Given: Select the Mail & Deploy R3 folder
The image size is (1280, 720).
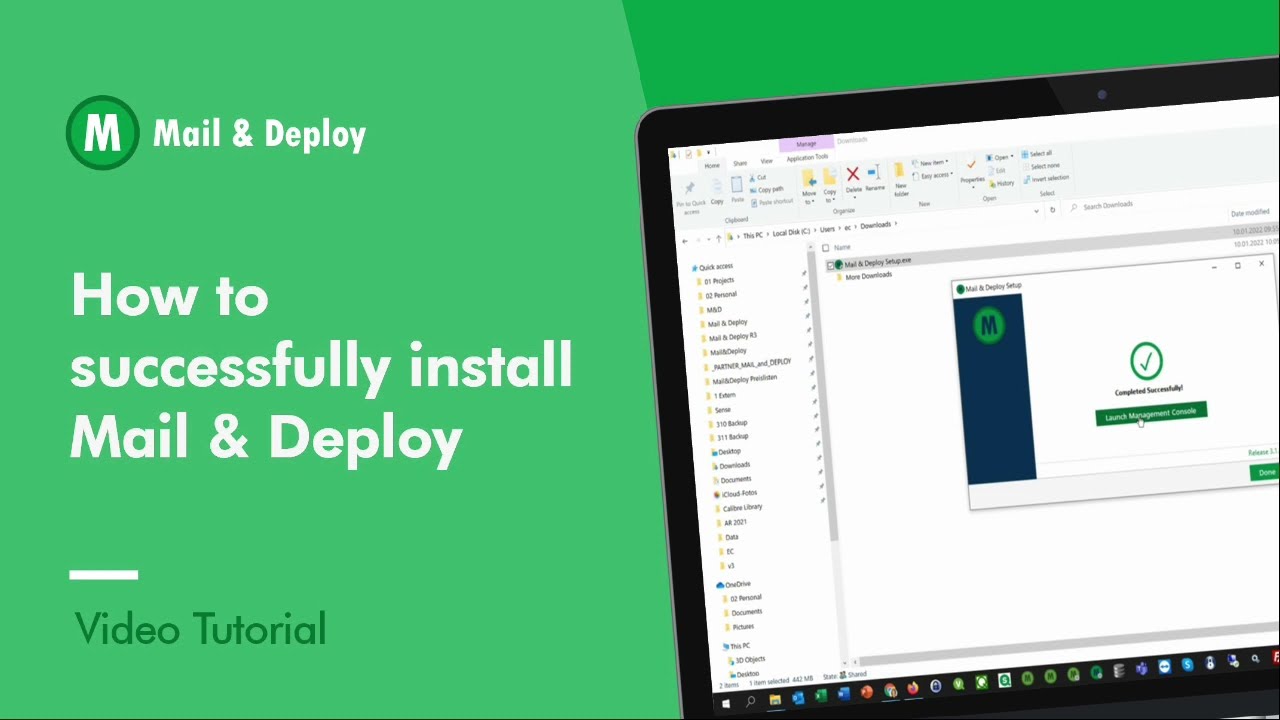Looking at the screenshot, I should point(732,337).
